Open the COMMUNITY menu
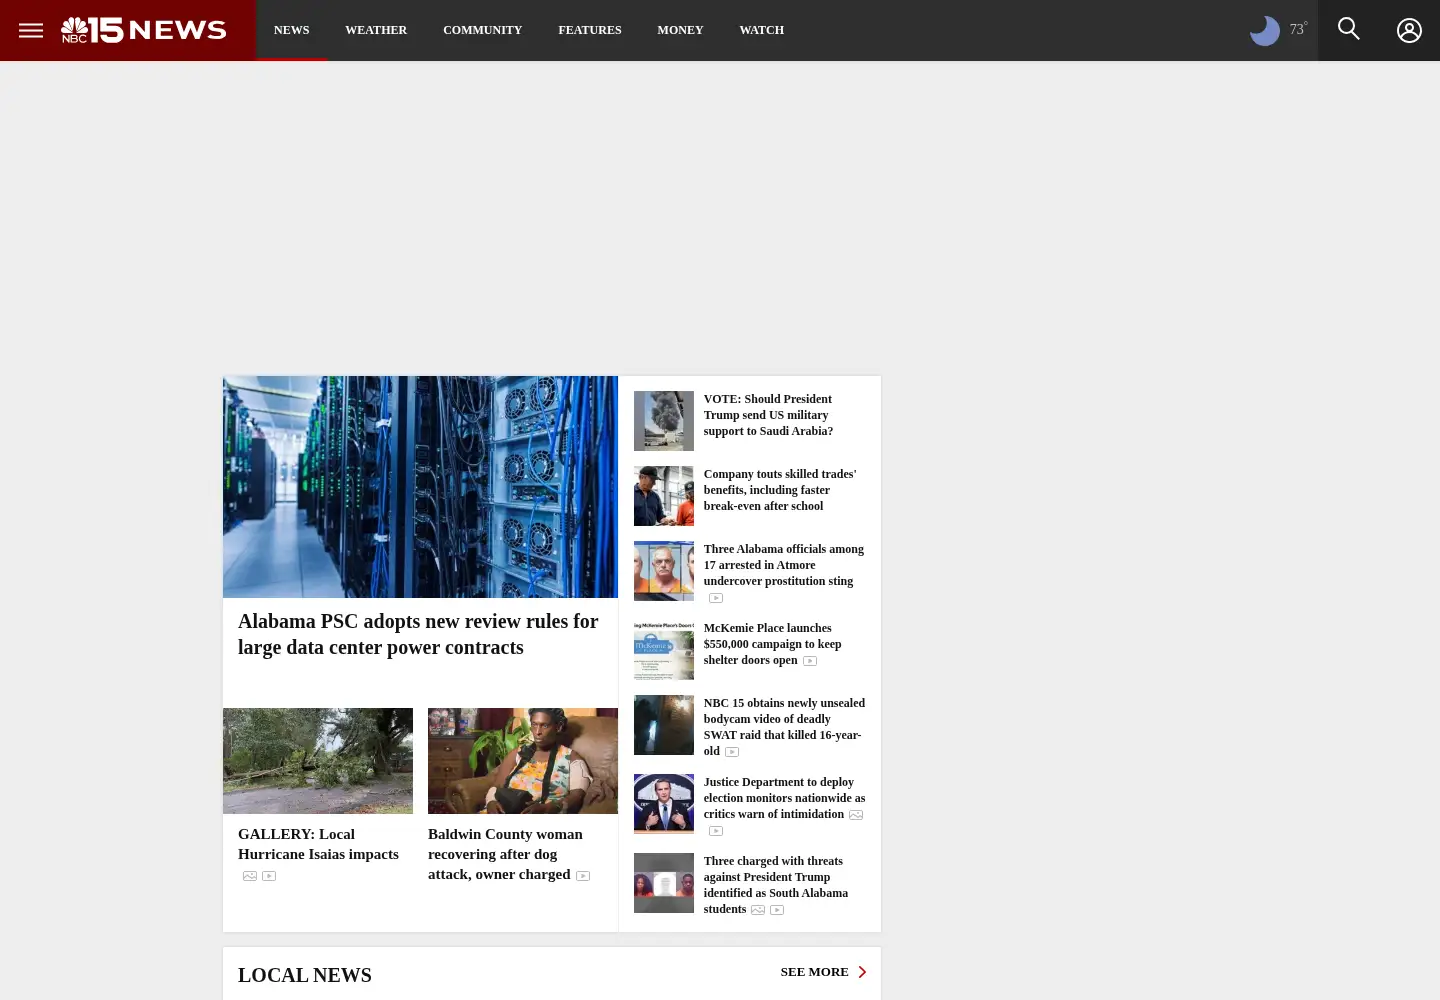 tap(482, 30)
